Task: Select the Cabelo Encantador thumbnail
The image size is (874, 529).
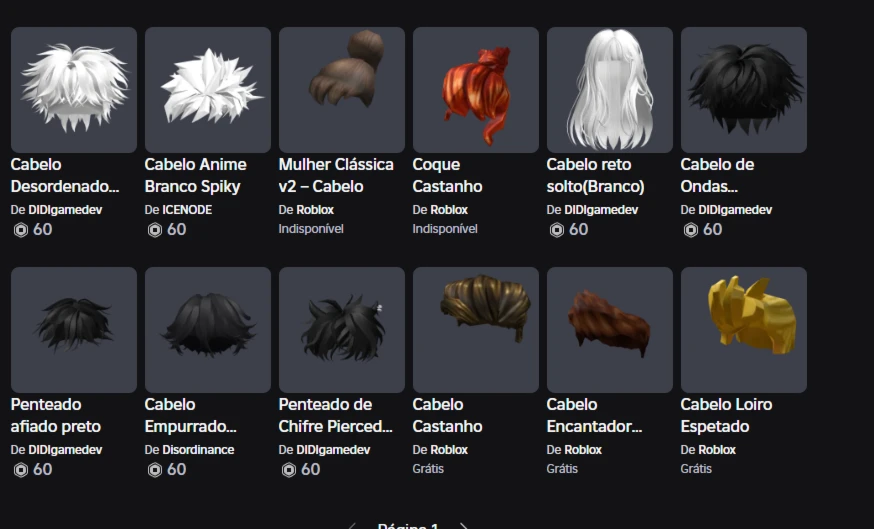Action: coord(610,329)
